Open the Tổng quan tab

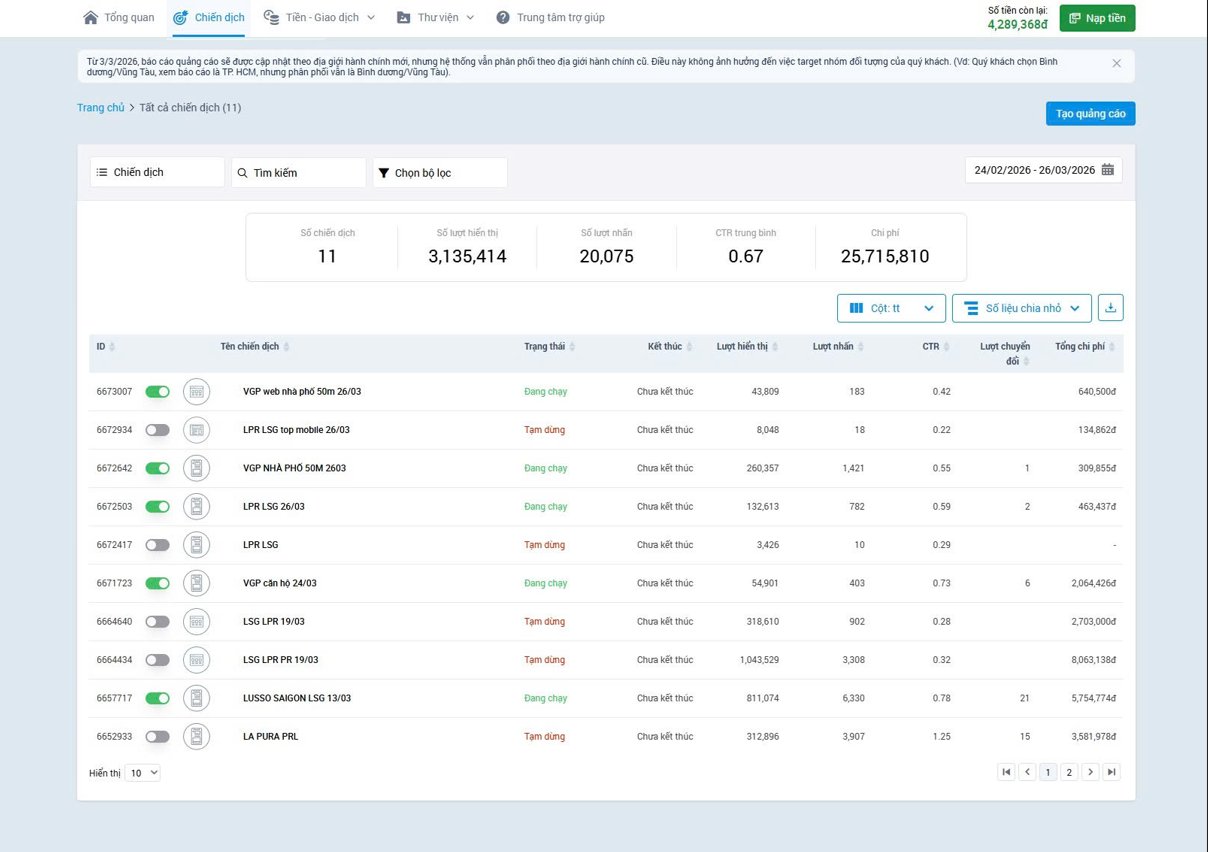119,17
